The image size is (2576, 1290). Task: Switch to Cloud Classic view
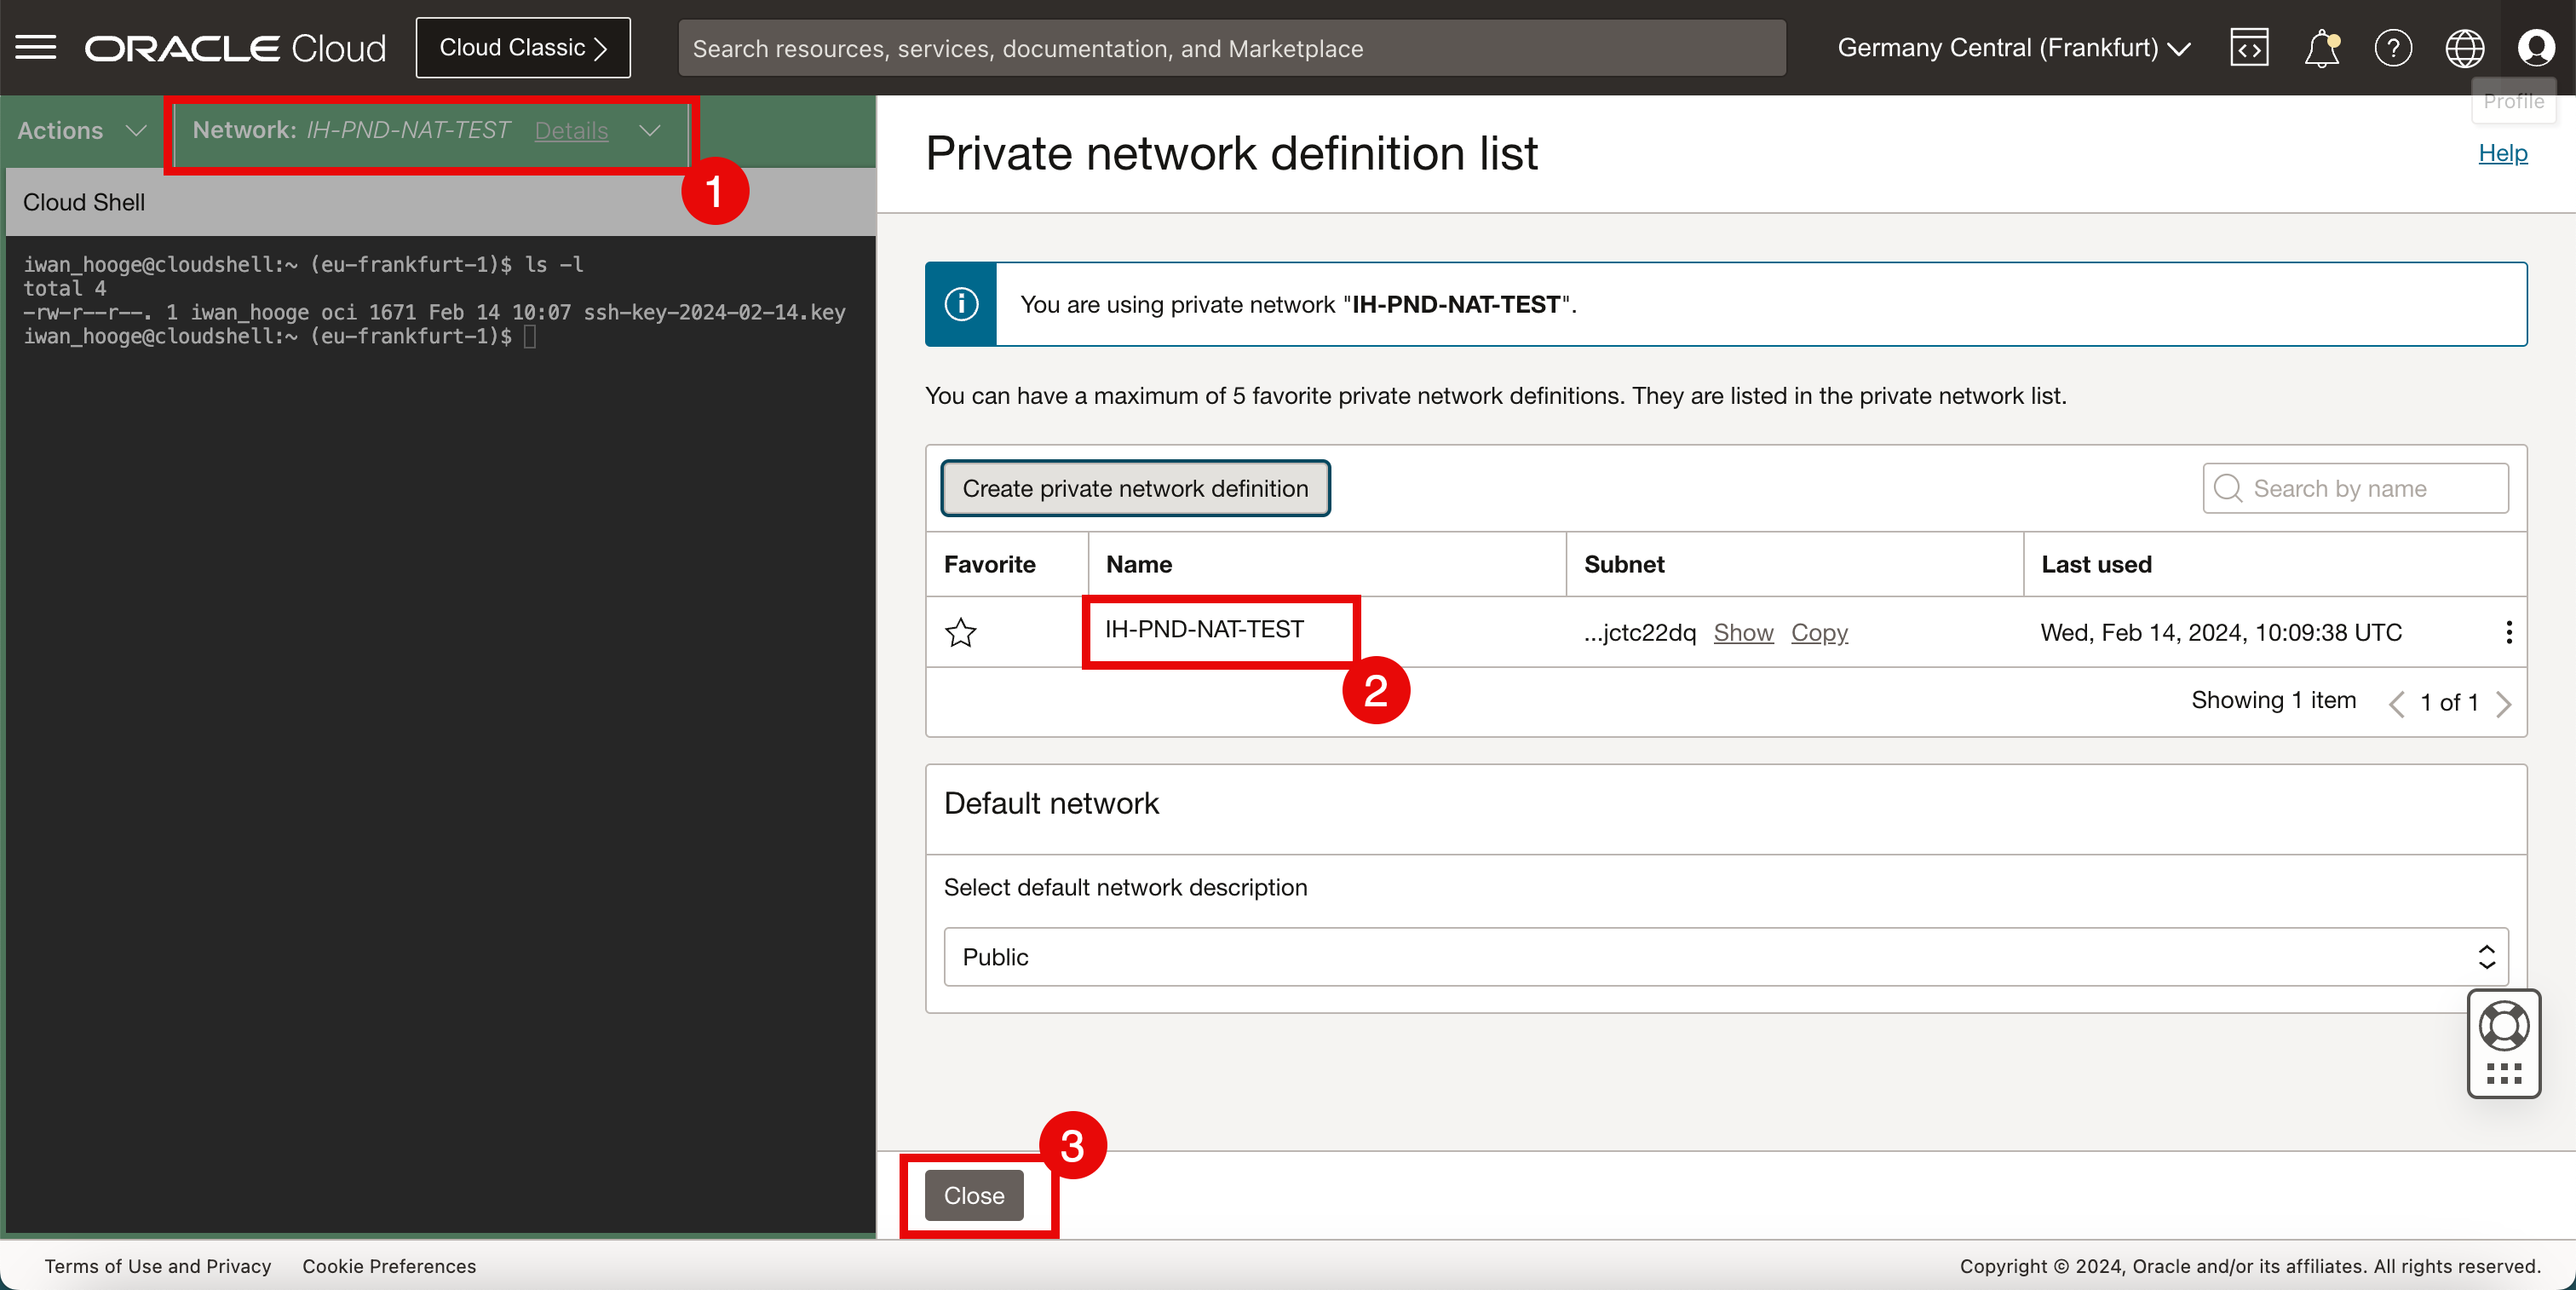pyautogui.click(x=523, y=47)
